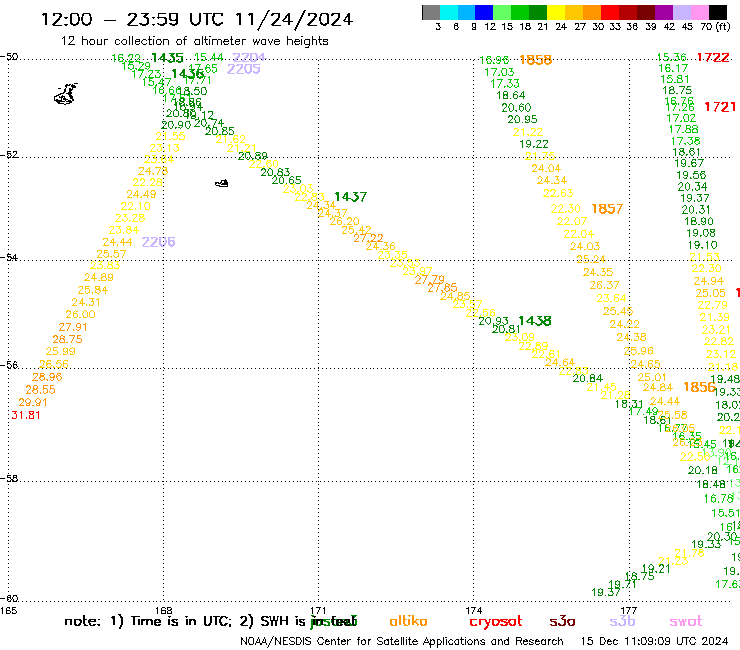Click the cyan legend swatch
This screenshot has height=650, width=740.
449,12
